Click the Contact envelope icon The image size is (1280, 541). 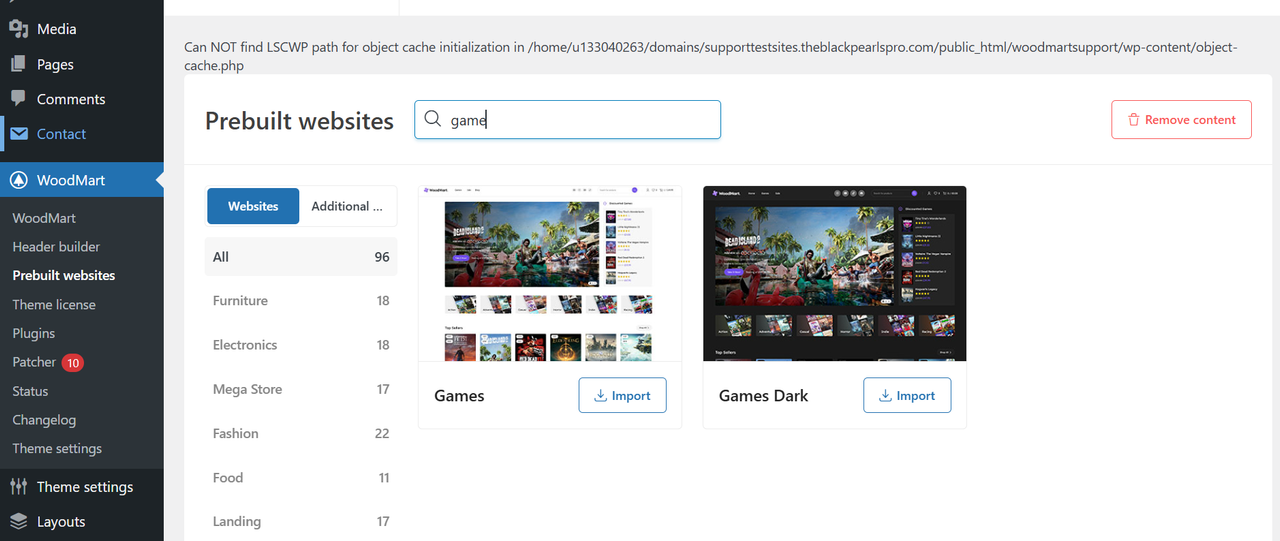click(18, 134)
